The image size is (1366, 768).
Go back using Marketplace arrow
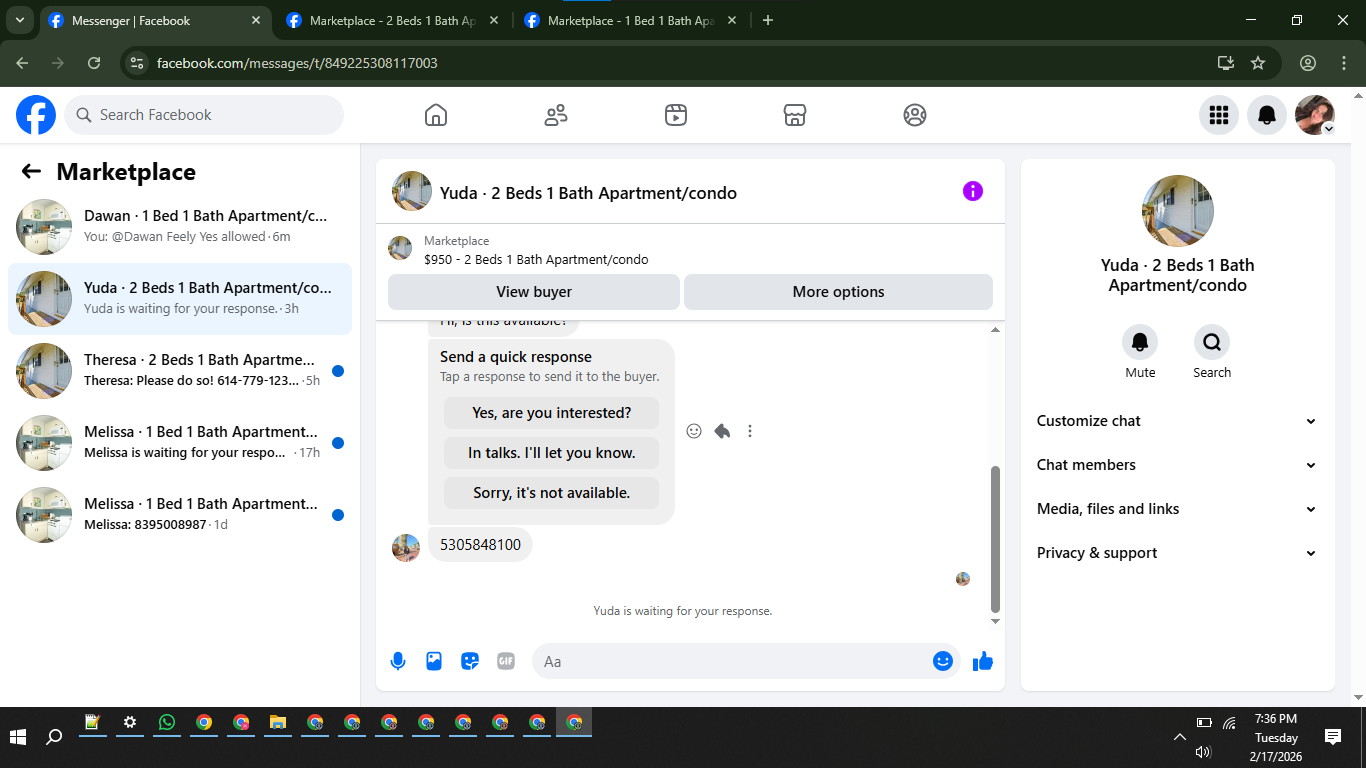click(31, 172)
